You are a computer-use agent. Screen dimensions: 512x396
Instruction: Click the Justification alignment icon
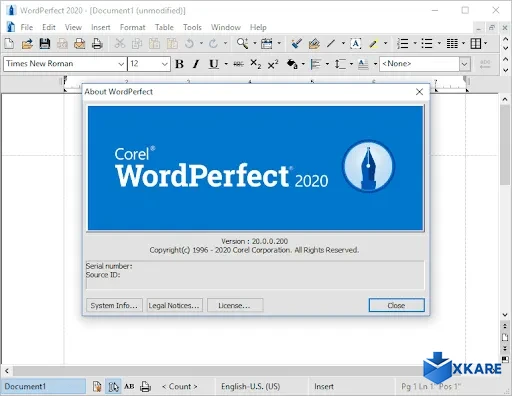tap(315, 64)
